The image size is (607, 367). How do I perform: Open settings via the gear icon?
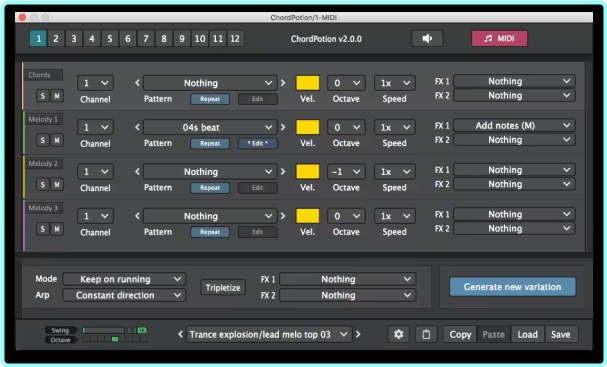398,334
